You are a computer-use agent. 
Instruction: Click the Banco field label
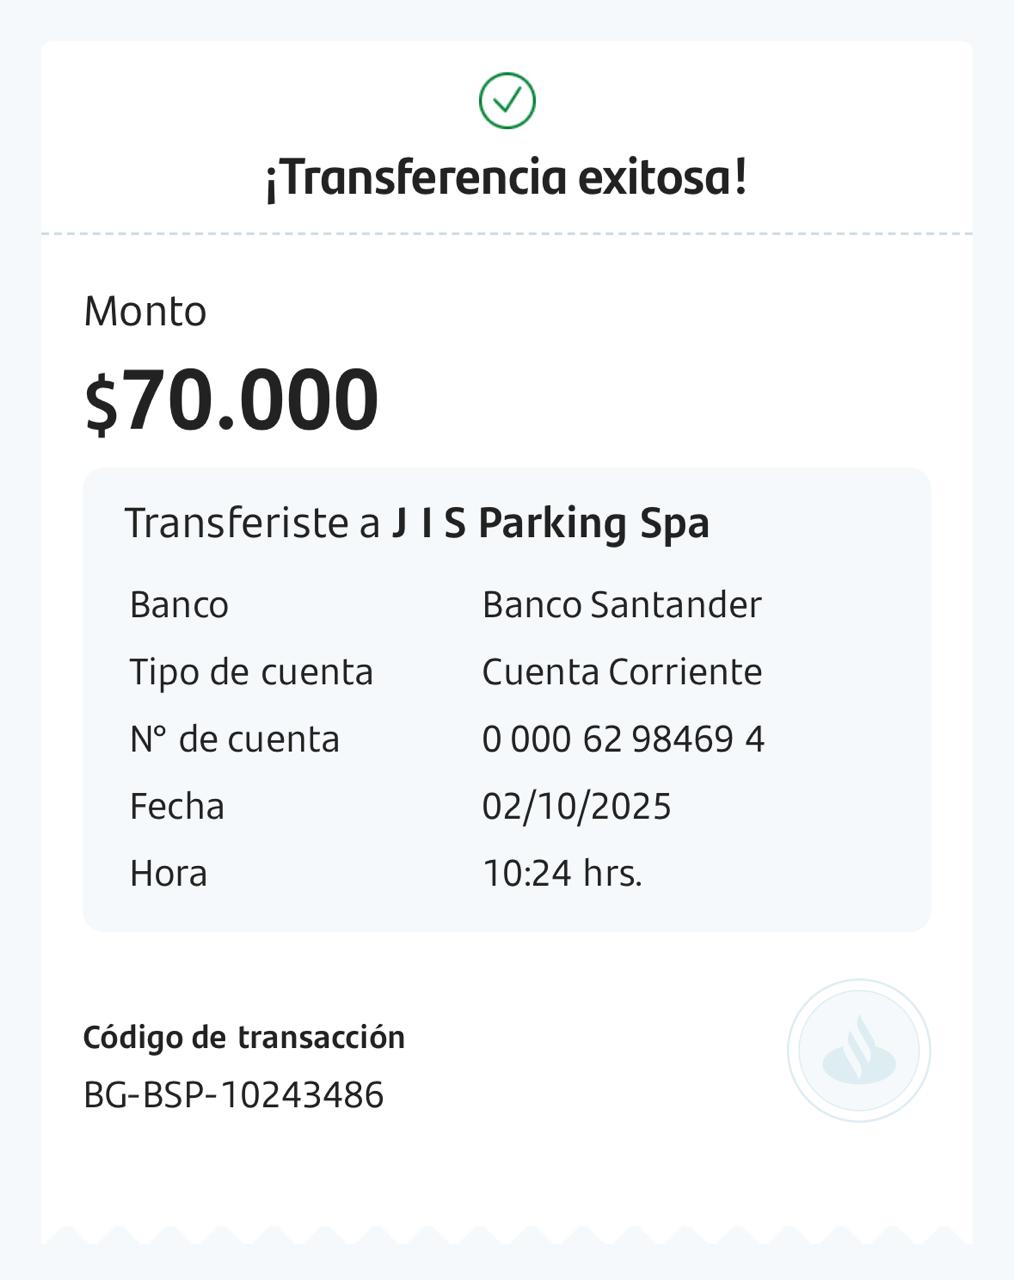179,605
